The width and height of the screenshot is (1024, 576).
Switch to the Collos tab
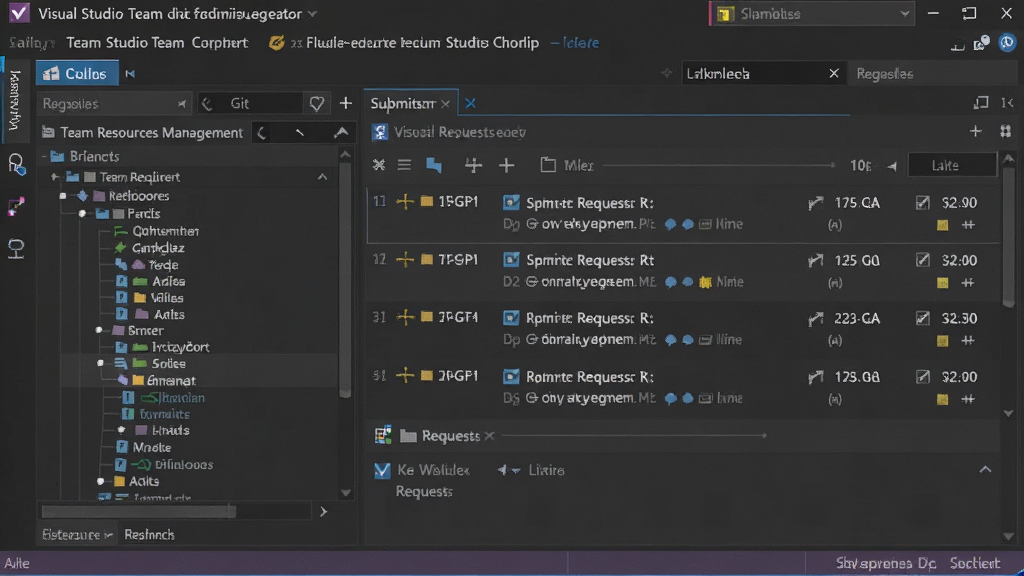(x=77, y=74)
